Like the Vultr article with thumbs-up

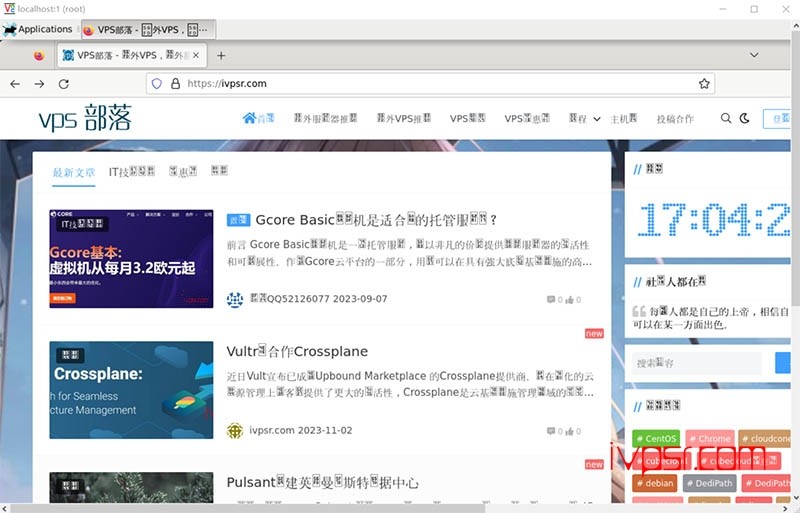tap(569, 431)
